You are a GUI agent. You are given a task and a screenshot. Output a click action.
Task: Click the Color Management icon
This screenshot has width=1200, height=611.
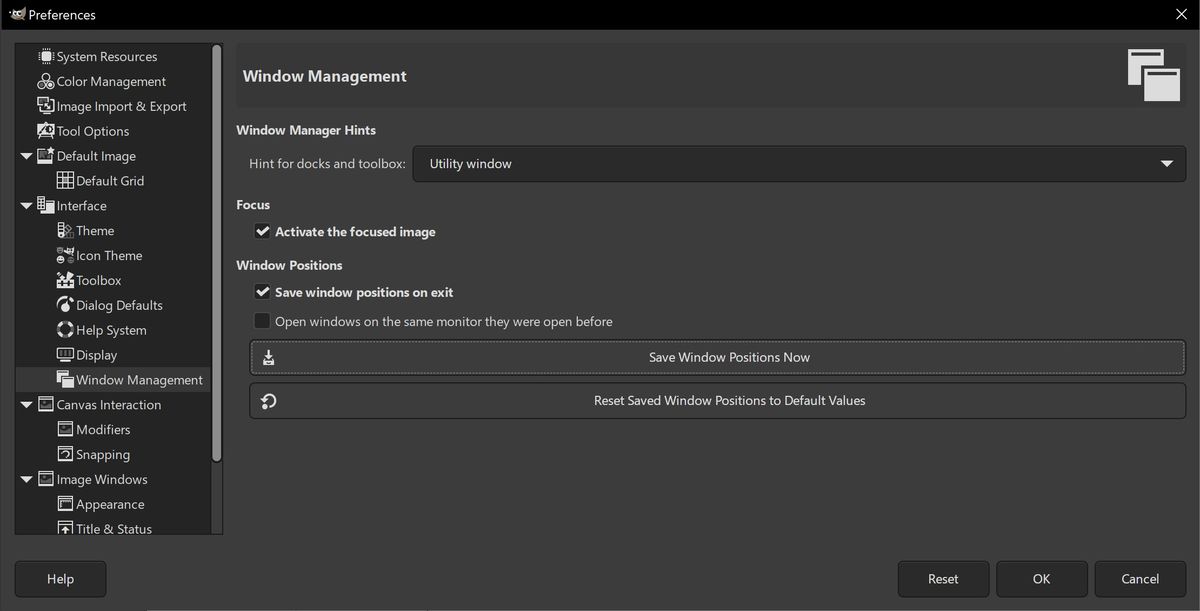click(x=47, y=81)
